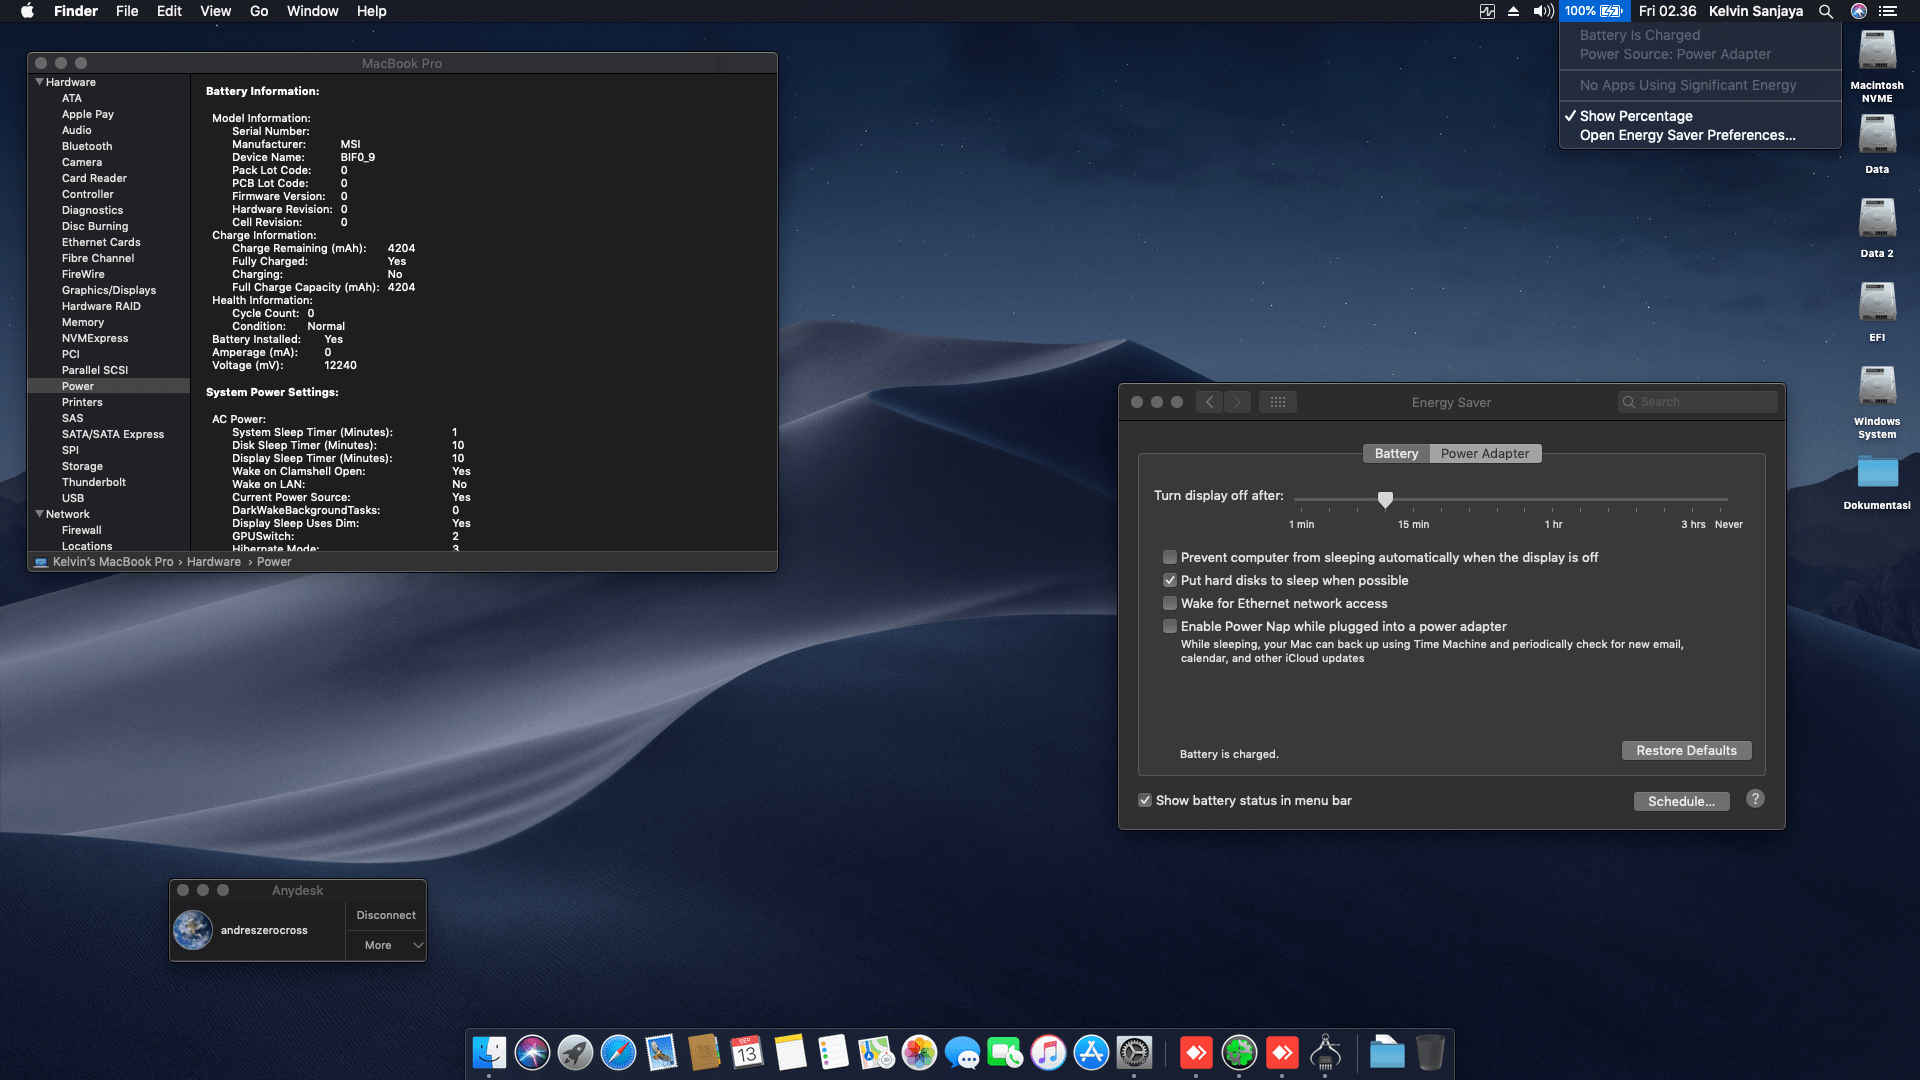Open the Photos app in the dock

tap(919, 1052)
